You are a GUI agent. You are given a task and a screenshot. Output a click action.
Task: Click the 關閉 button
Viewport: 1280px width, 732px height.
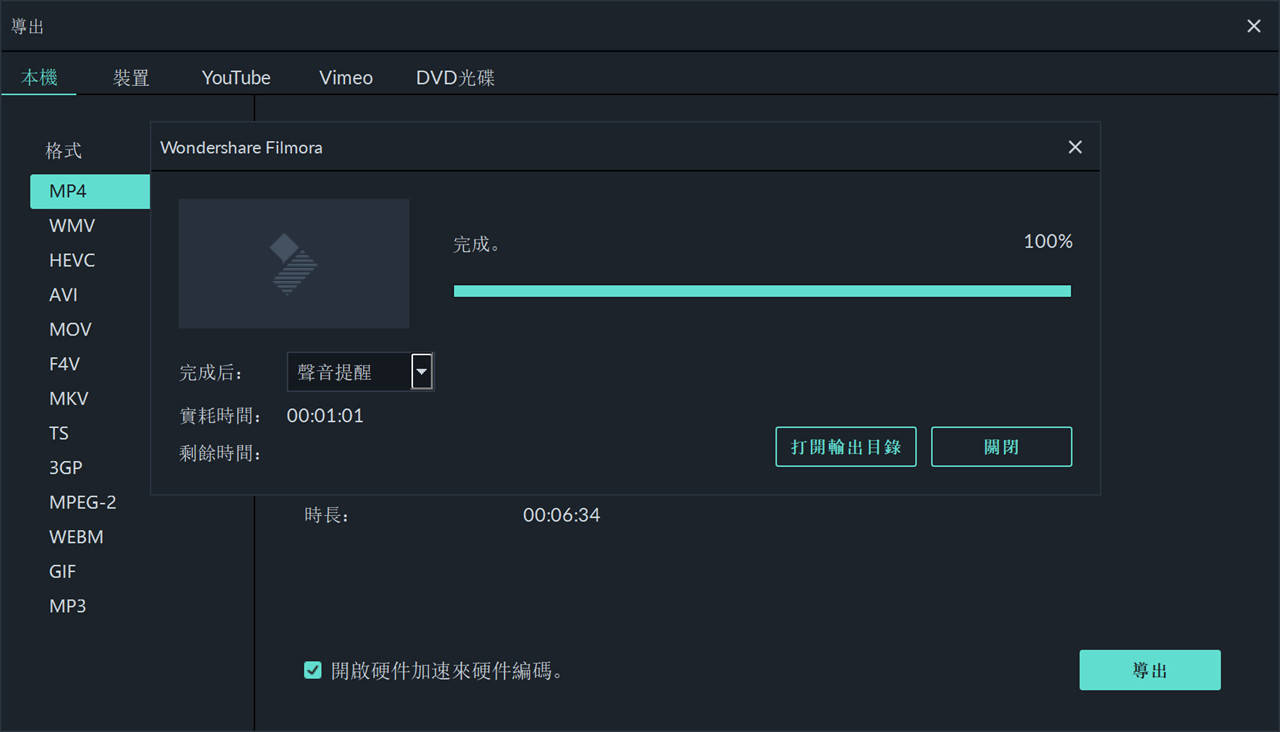[1001, 447]
